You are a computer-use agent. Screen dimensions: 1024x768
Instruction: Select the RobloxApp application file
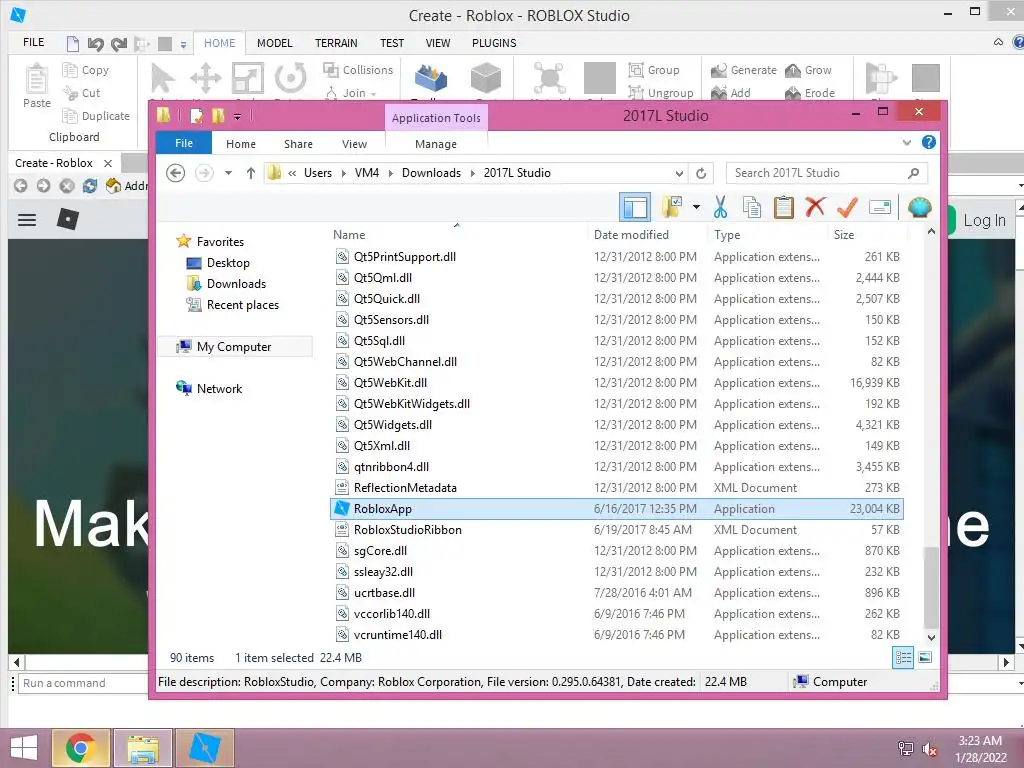point(617,509)
